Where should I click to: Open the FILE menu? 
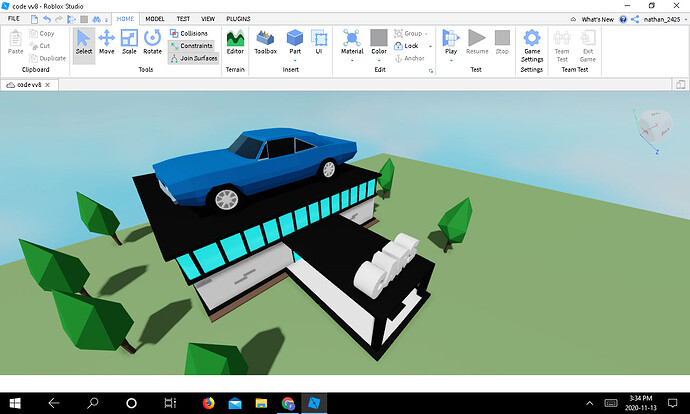pos(14,18)
